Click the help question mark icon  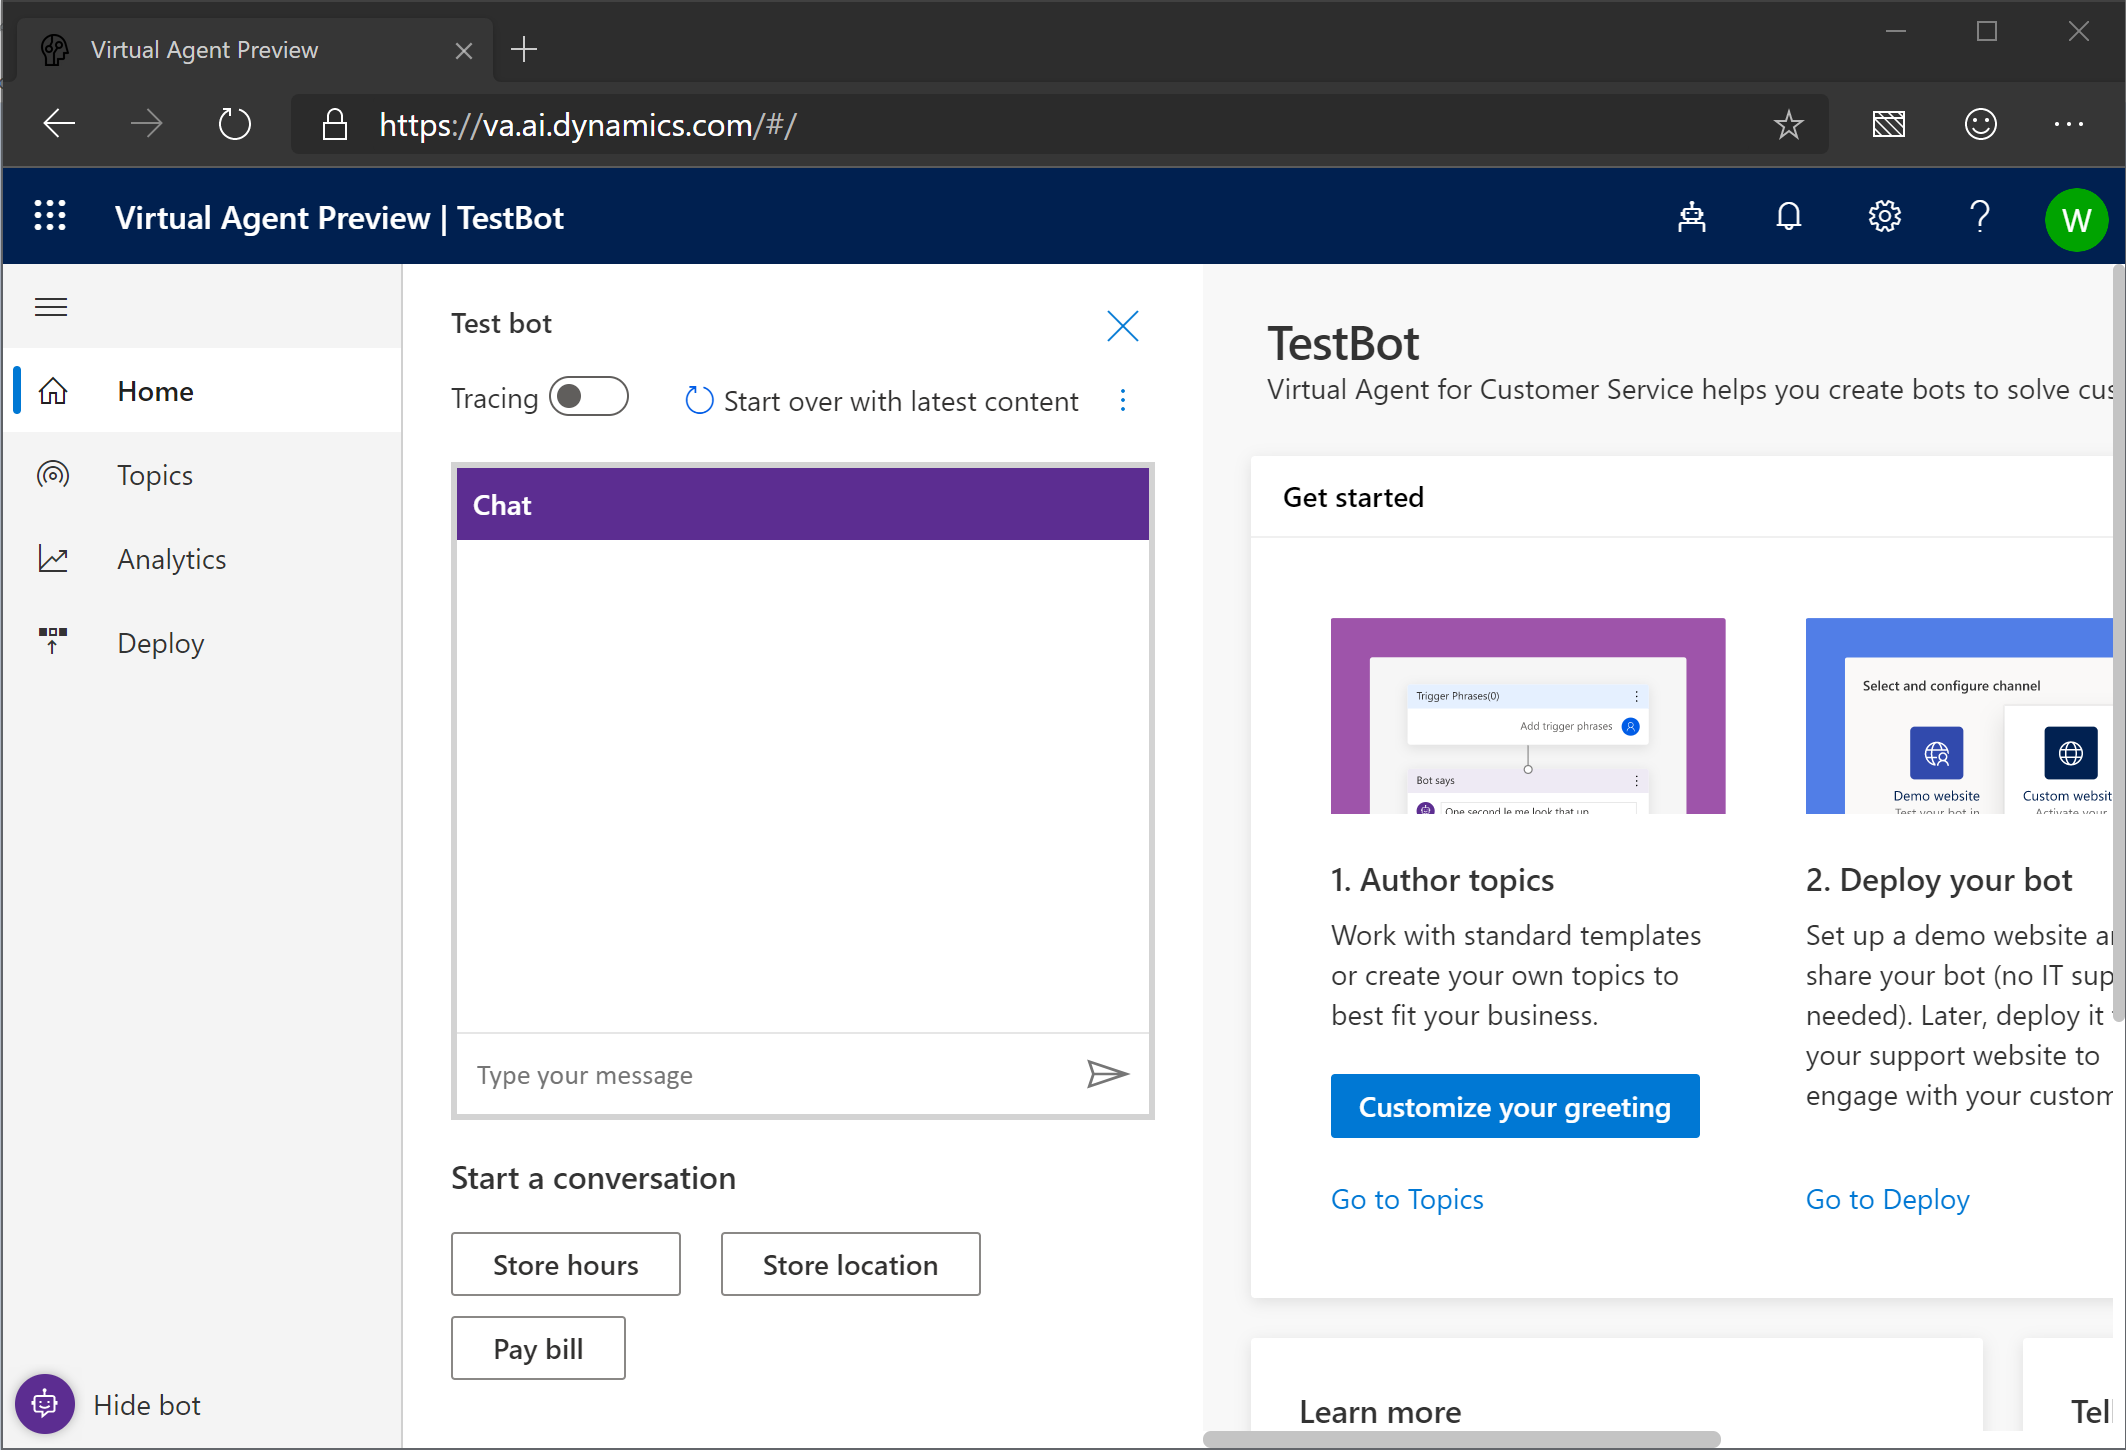(1979, 217)
